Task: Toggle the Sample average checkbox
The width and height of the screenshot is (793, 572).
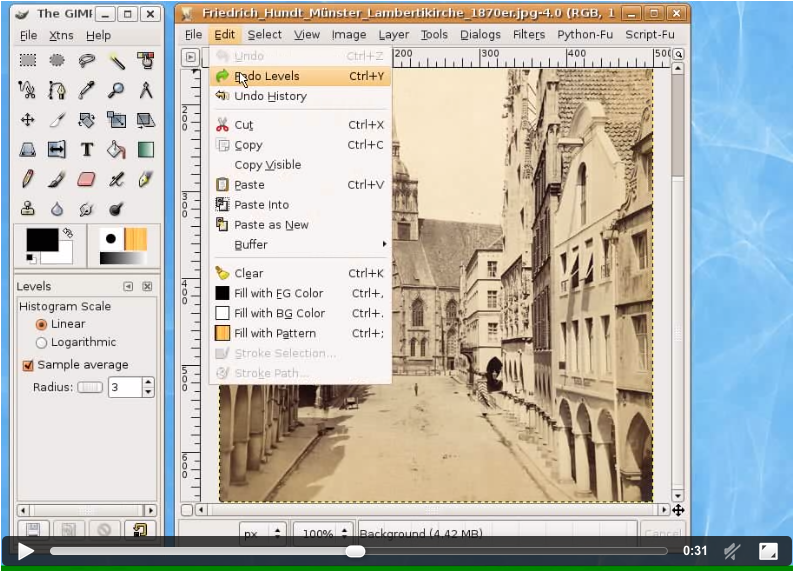Action: point(28,365)
